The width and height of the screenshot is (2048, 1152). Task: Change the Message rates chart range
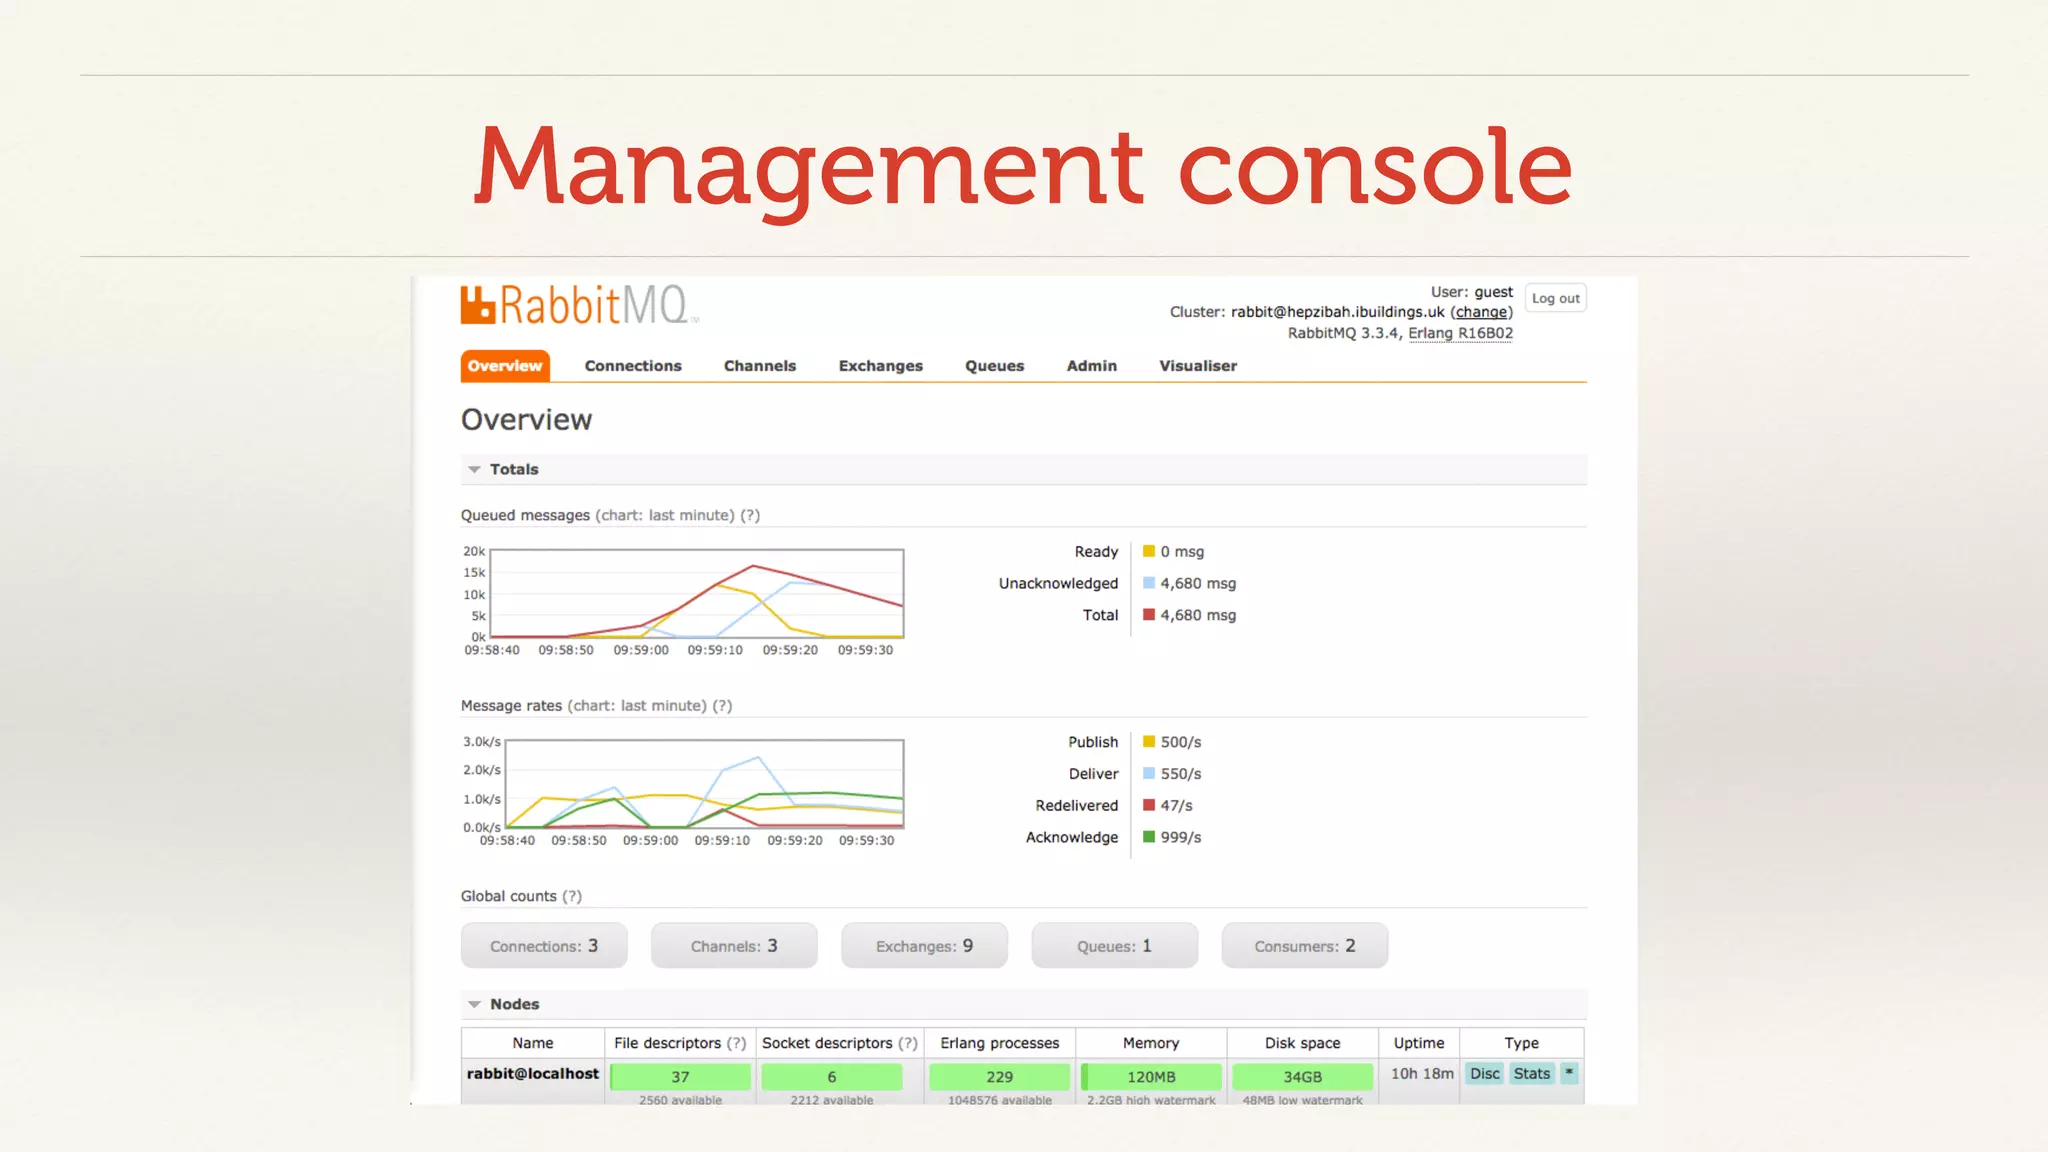[x=637, y=706]
